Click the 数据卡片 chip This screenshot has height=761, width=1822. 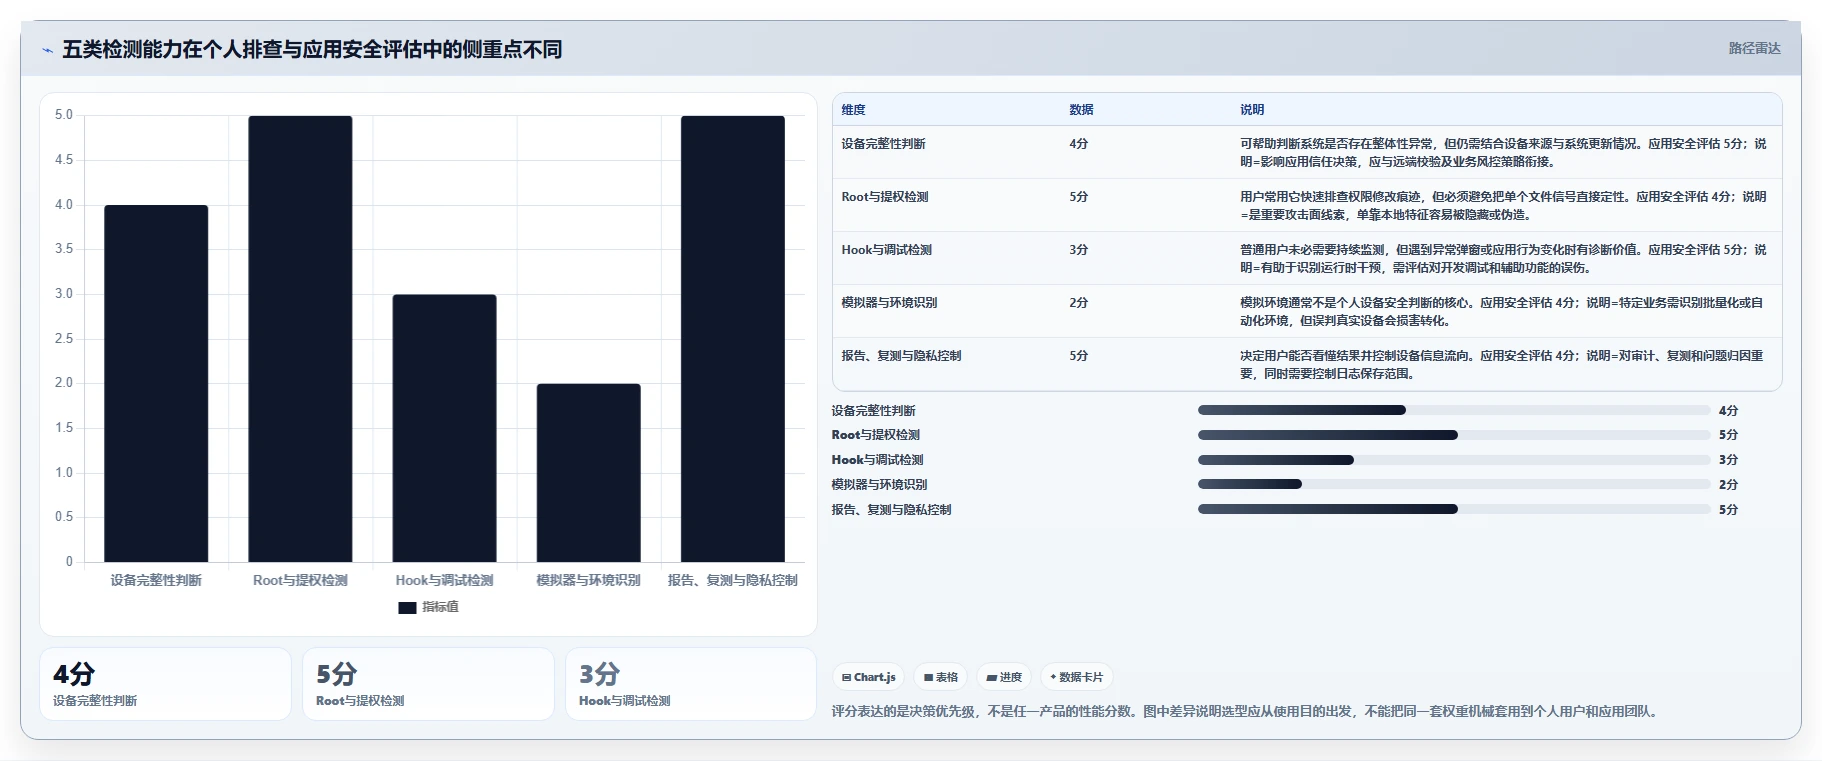(1076, 677)
